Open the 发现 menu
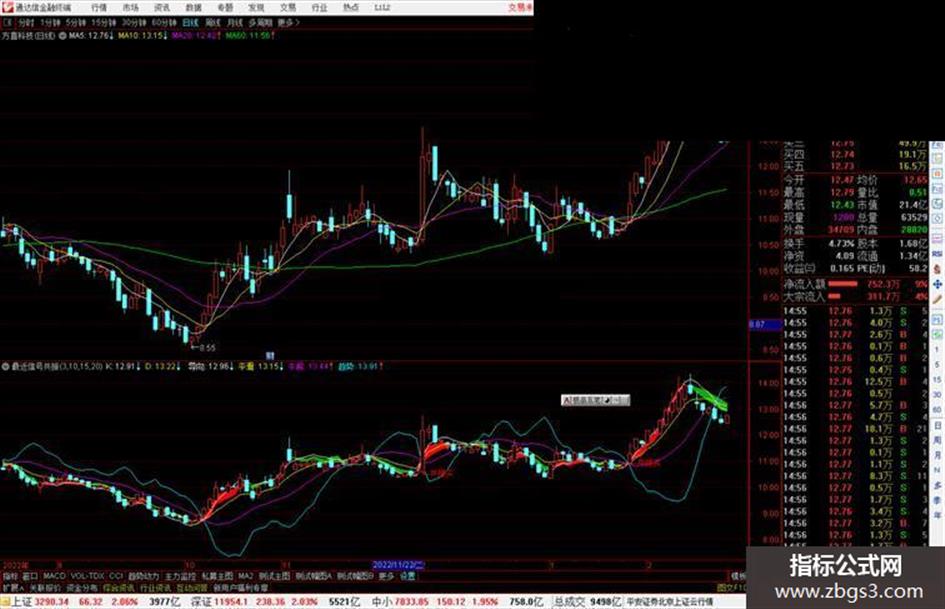This screenshot has width=945, height=609. [256, 8]
